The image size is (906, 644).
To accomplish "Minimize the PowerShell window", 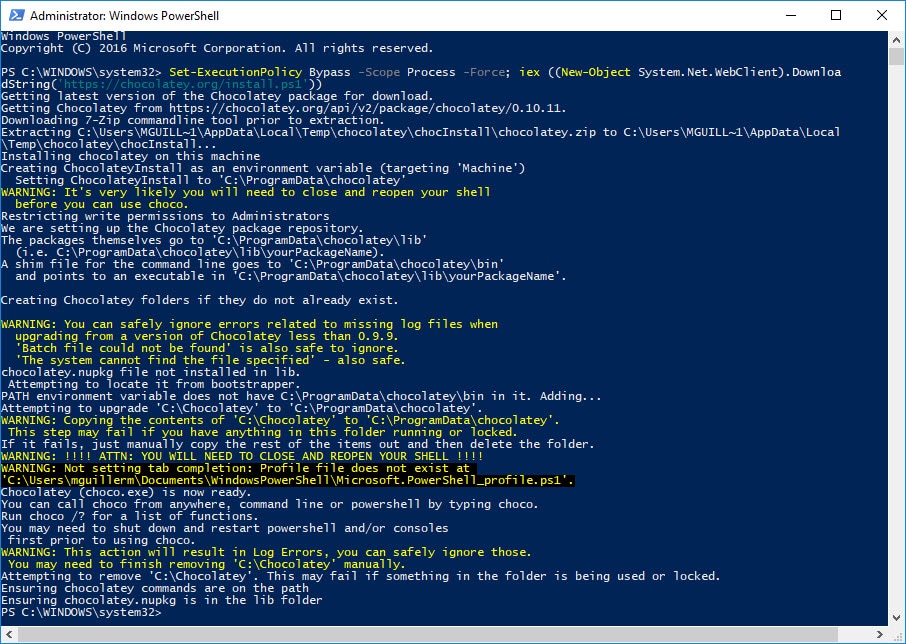I will pyautogui.click(x=791, y=16).
